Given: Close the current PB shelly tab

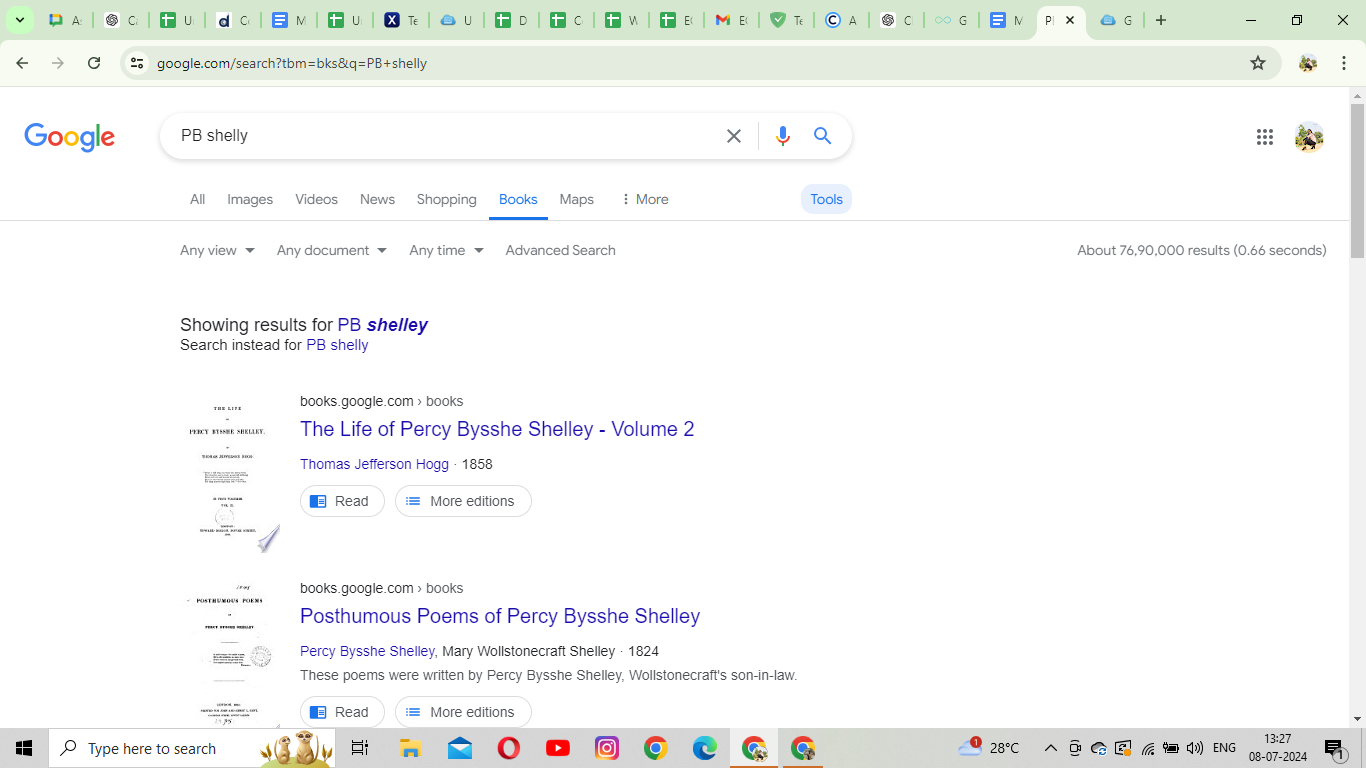Looking at the screenshot, I should click(x=1070, y=20).
